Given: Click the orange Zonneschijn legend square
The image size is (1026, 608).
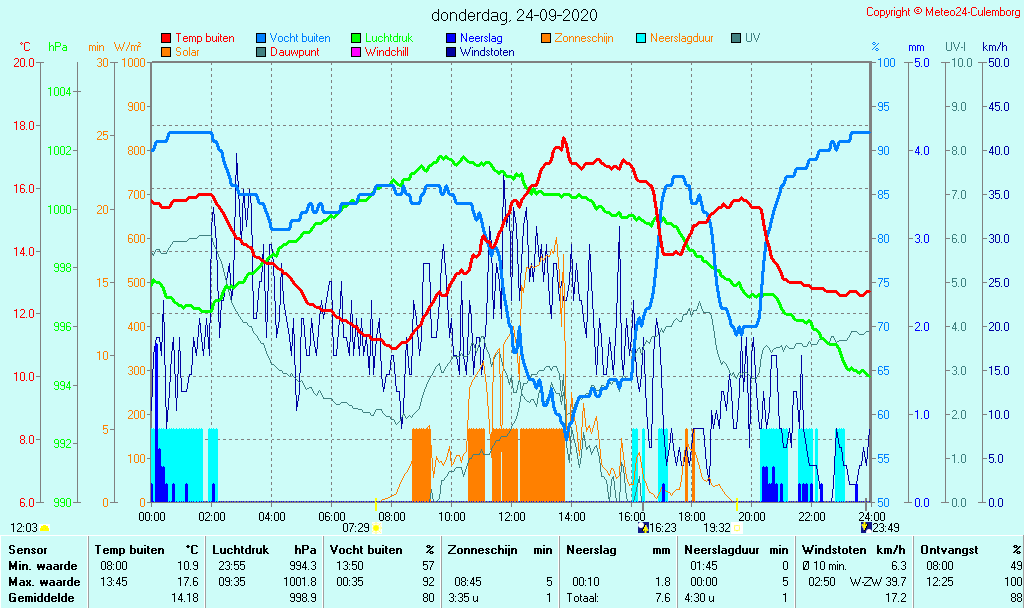Looking at the screenshot, I should pos(546,38).
